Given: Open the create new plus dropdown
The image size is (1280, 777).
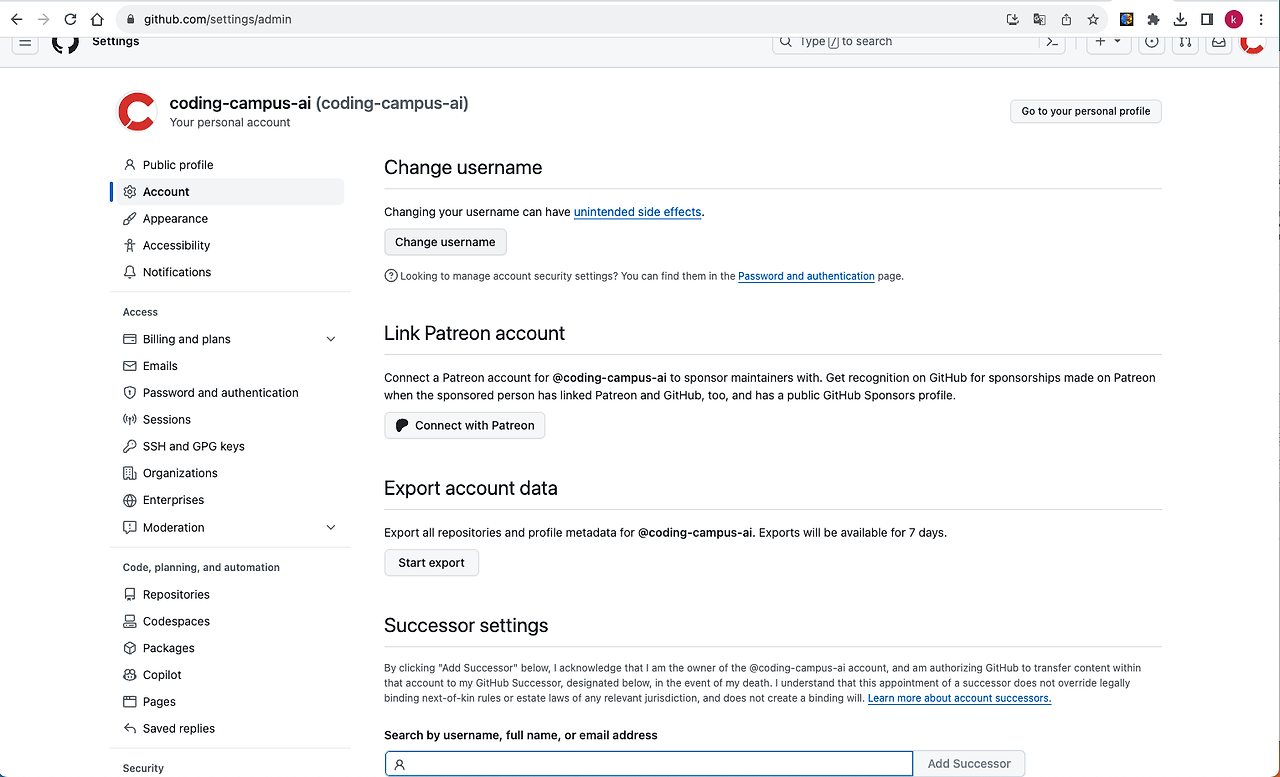Looking at the screenshot, I should (1107, 43).
